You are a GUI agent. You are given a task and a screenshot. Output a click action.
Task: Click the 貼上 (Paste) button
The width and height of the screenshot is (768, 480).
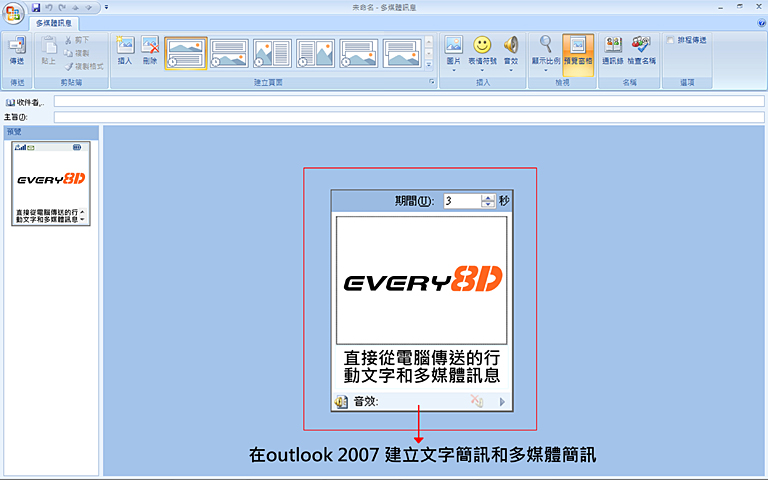click(48, 51)
